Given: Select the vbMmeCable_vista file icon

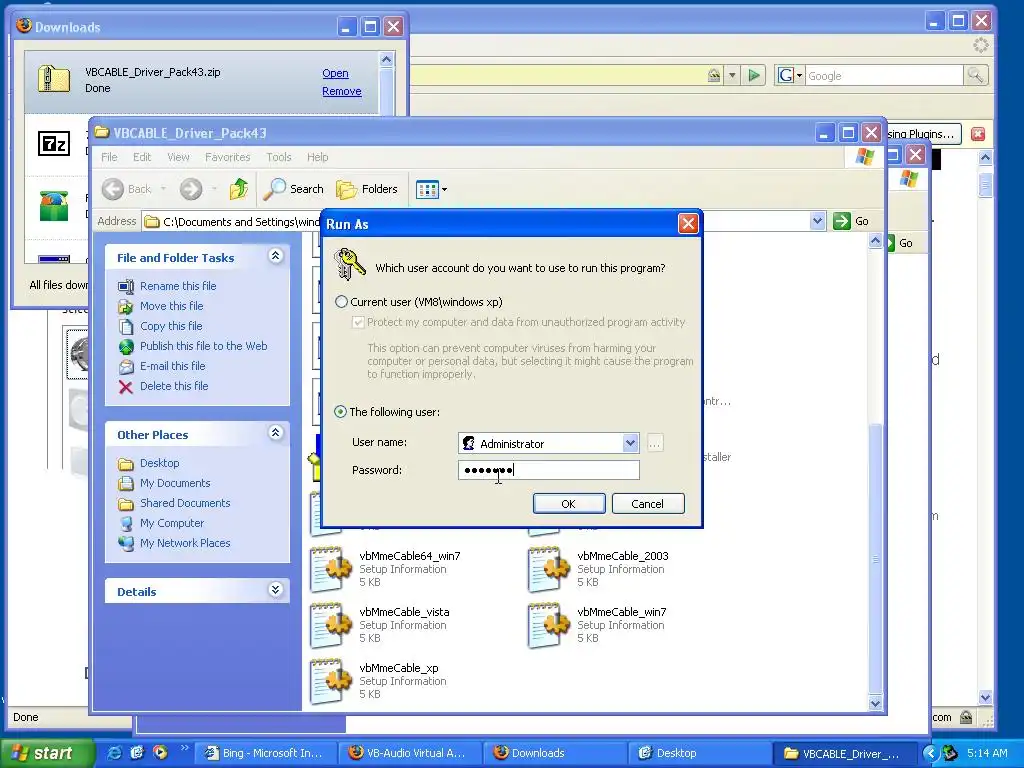Looking at the screenshot, I should coord(330,624).
